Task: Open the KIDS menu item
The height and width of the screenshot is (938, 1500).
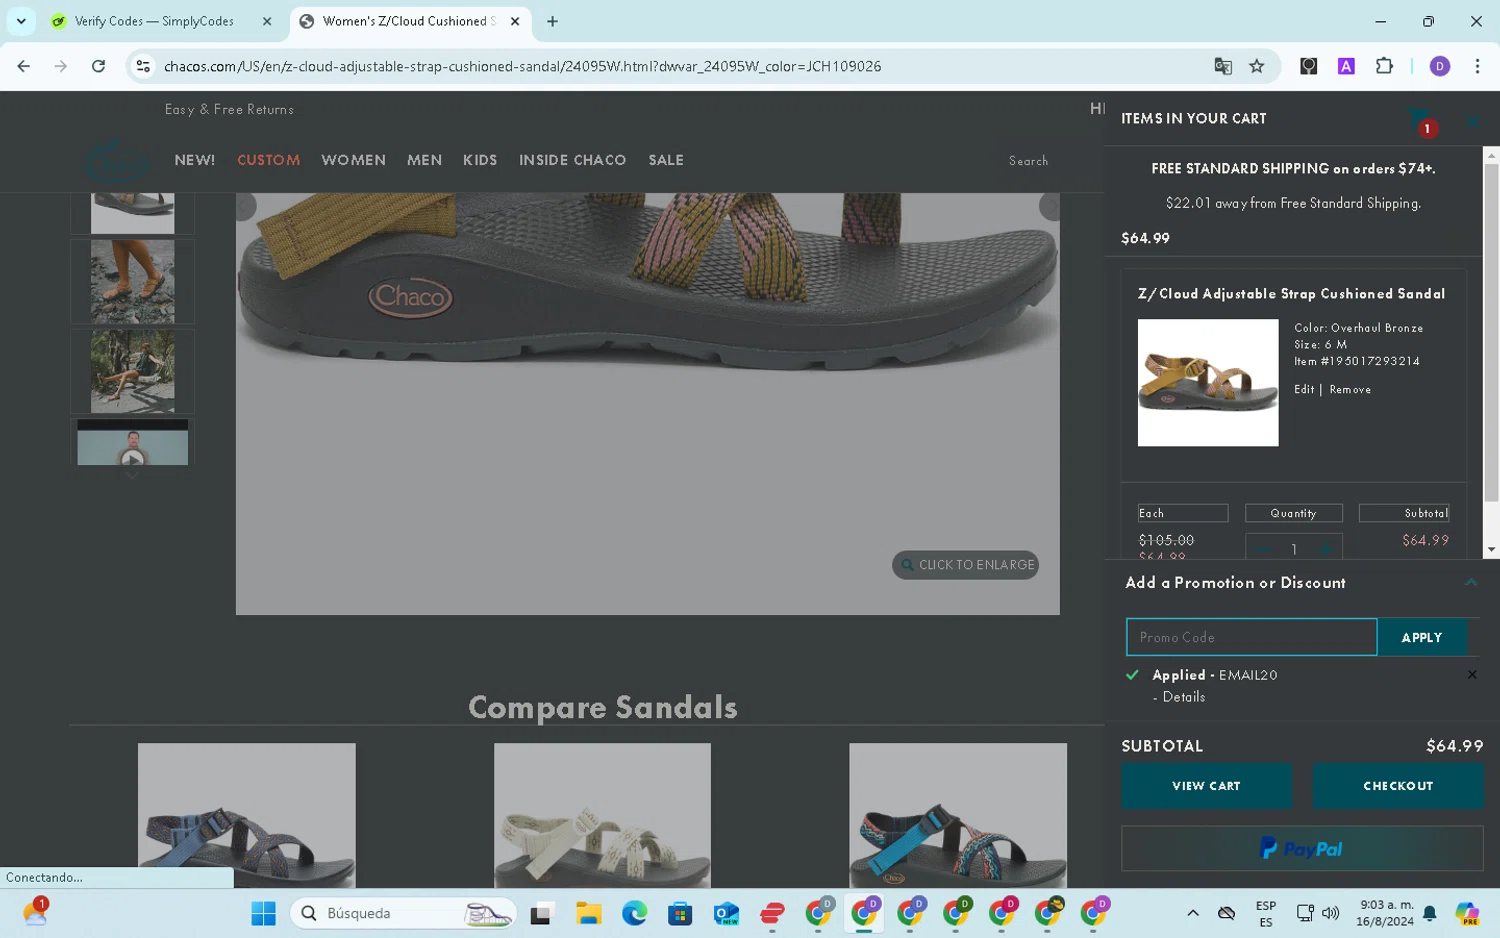Action: click(480, 160)
